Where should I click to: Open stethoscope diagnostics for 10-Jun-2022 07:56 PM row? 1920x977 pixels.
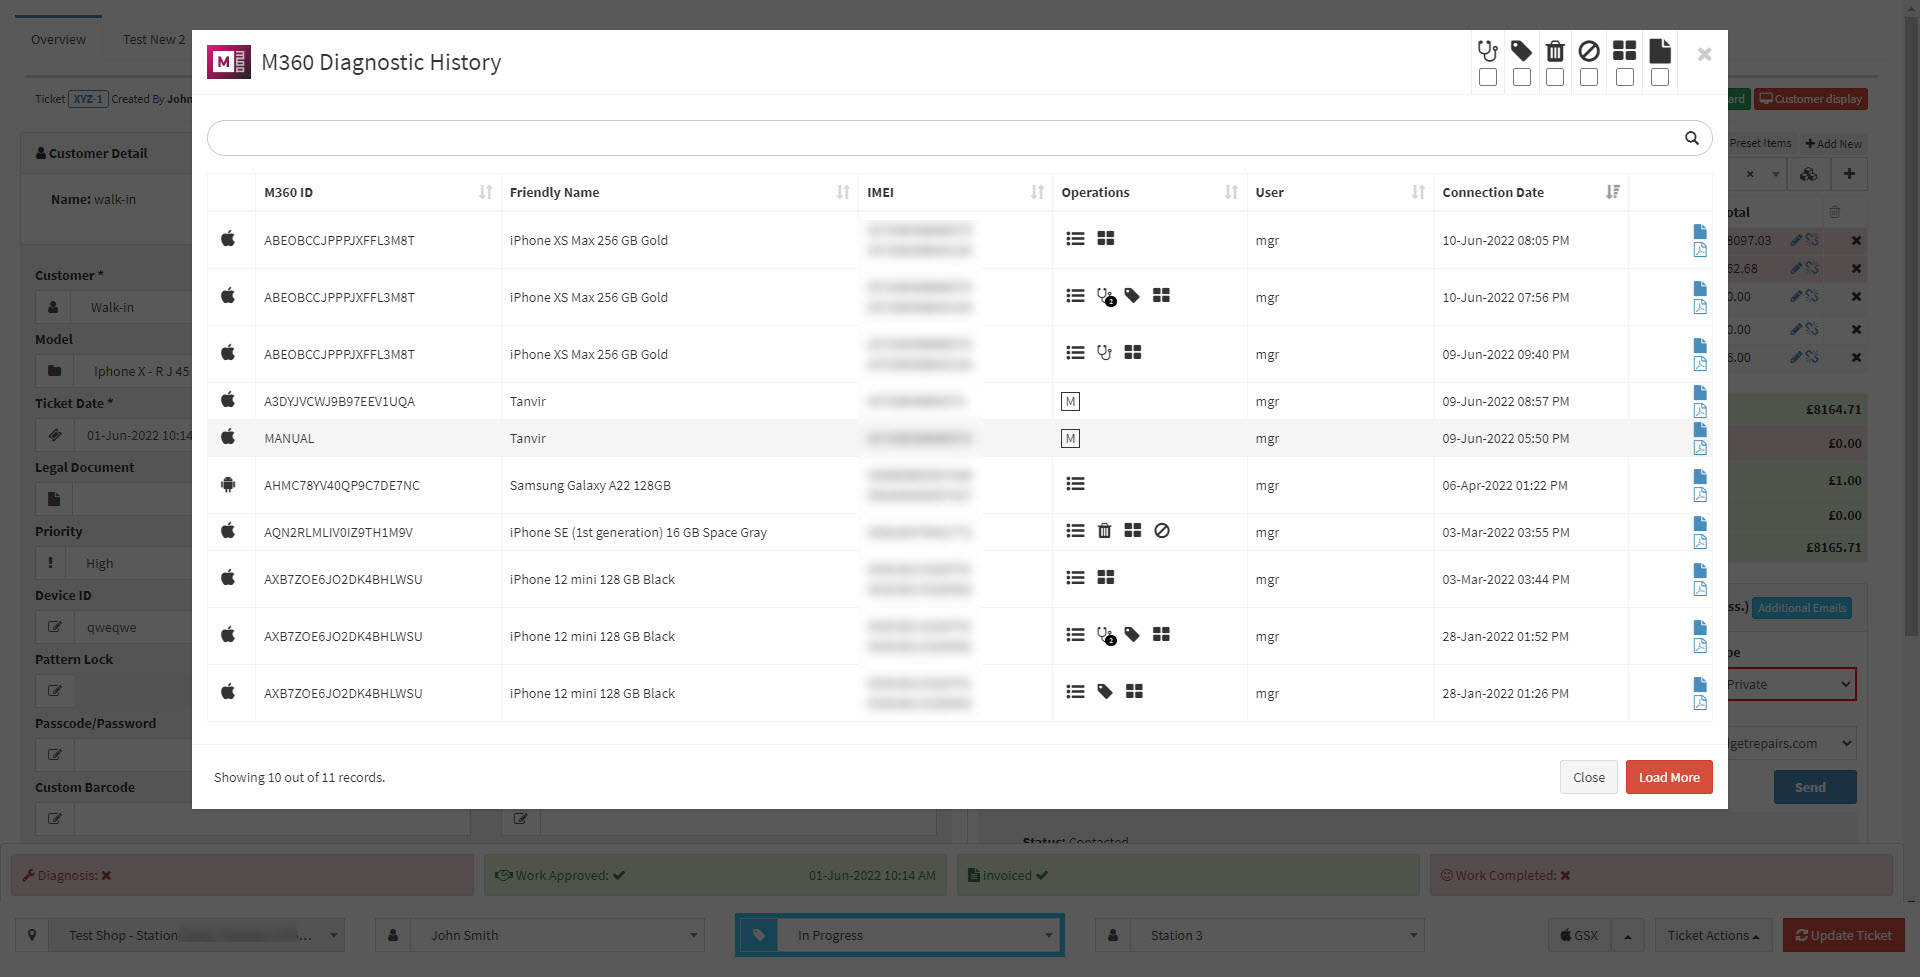click(x=1105, y=297)
